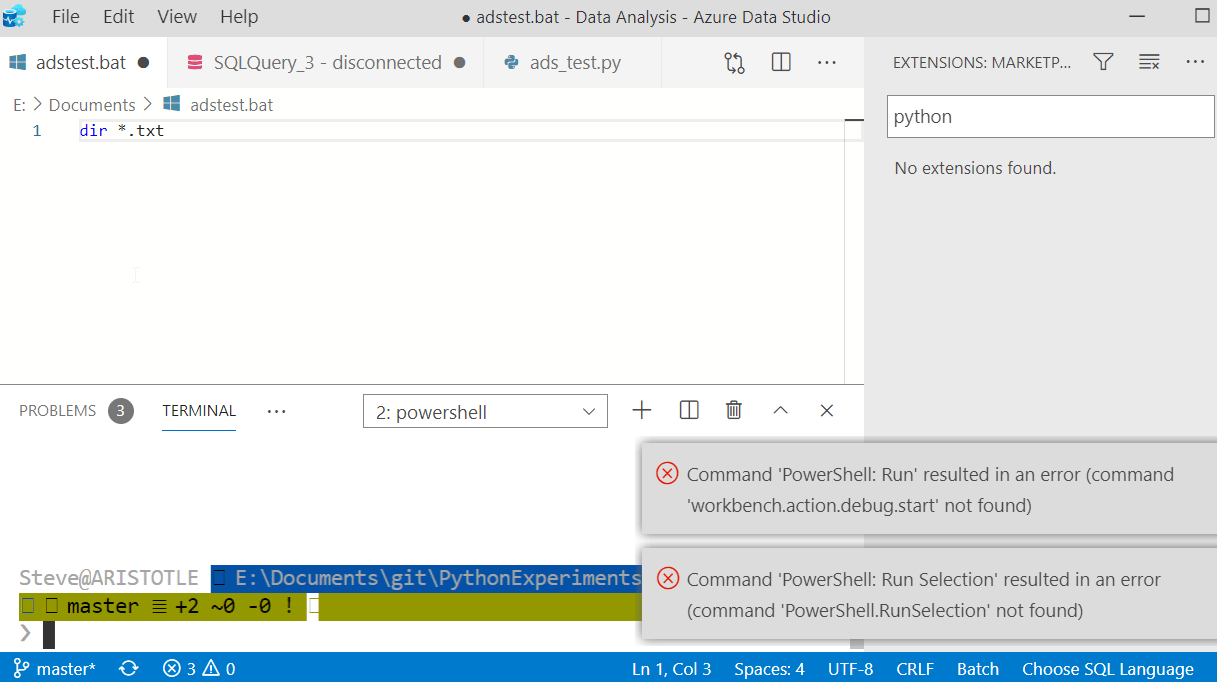
Task: Open the '2: powershell' terminal dropdown
Action: tap(485, 412)
